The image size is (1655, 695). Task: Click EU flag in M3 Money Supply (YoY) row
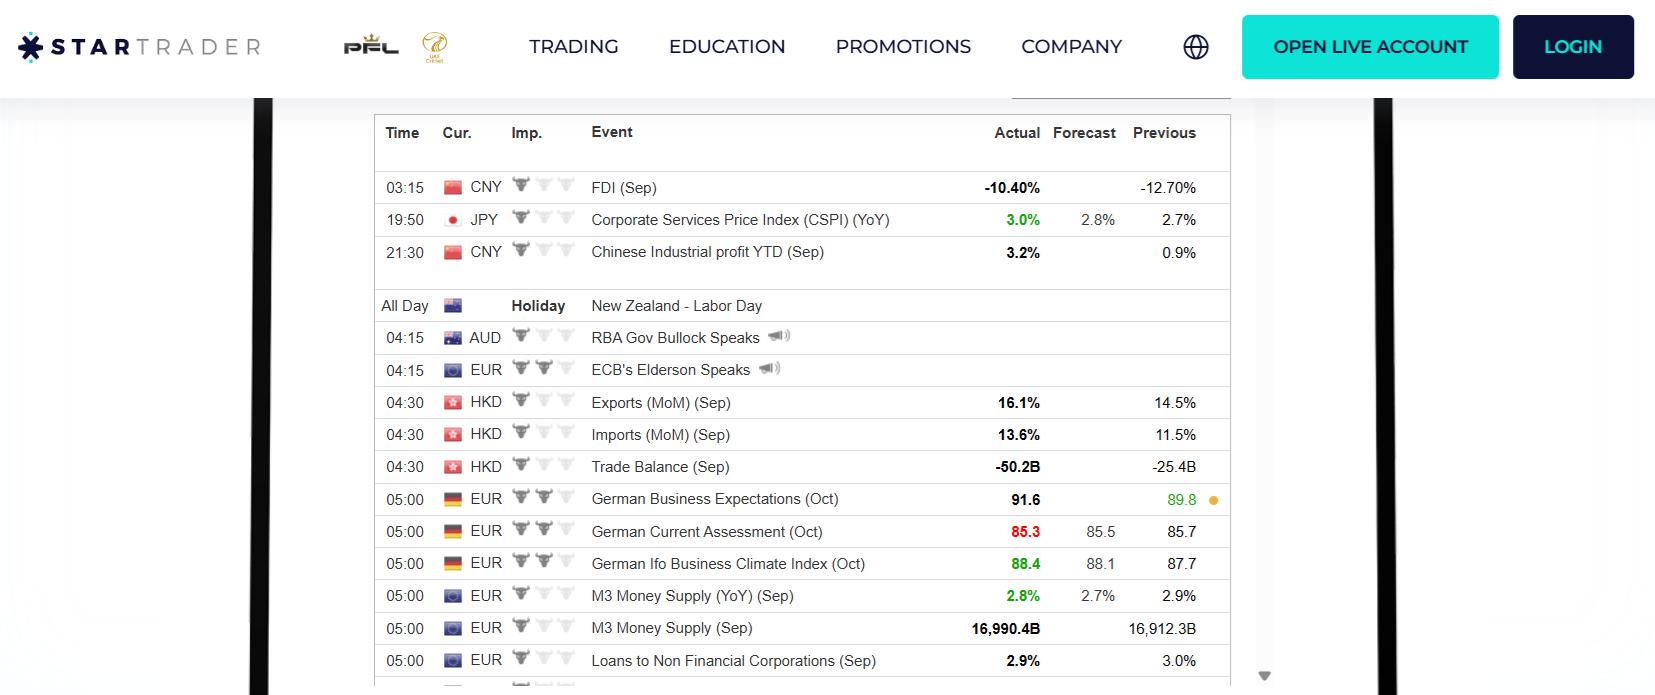click(x=453, y=596)
